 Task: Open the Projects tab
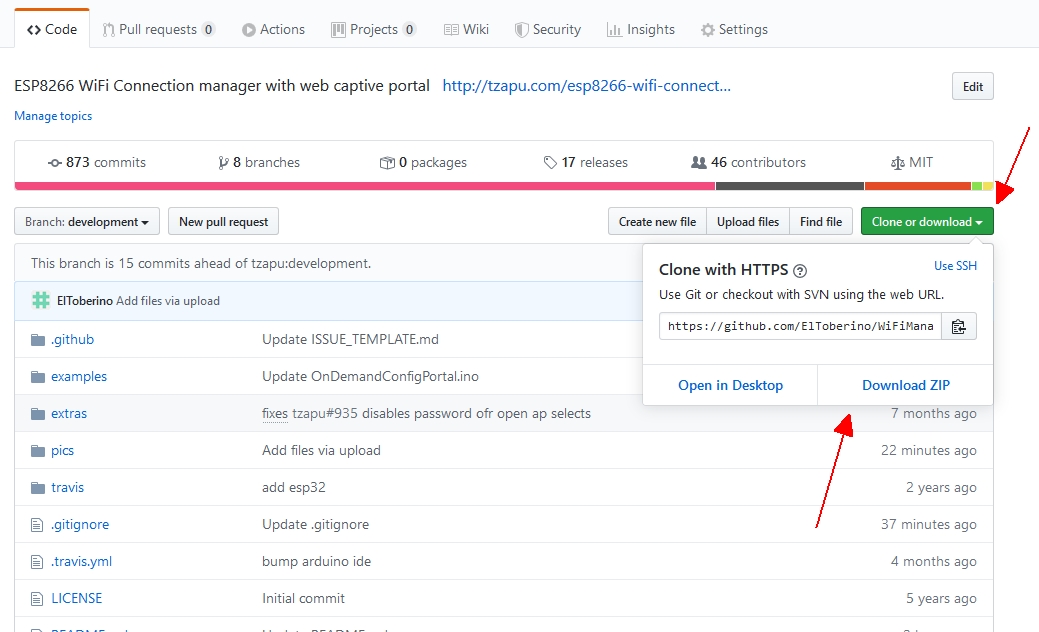pyautogui.click(x=373, y=29)
